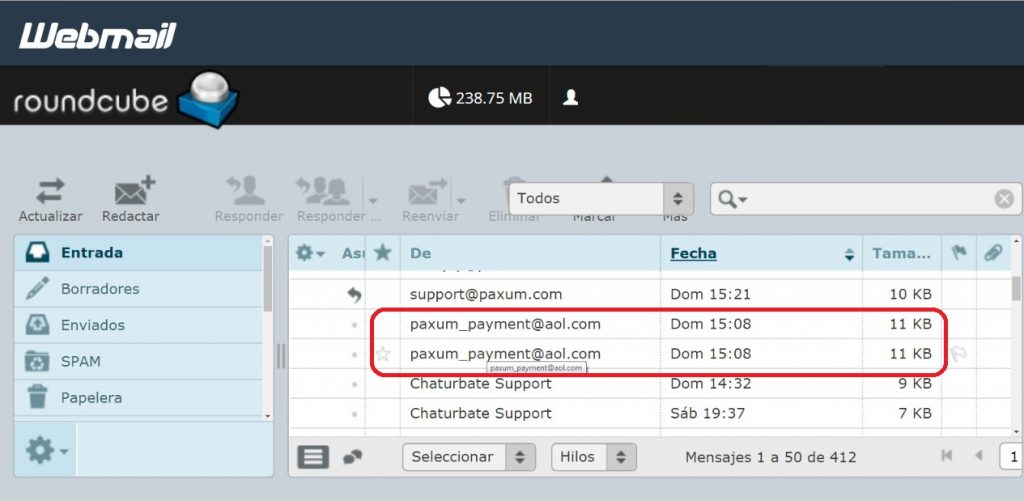
Task: Sort messages by Tamaño column
Action: tap(902, 253)
